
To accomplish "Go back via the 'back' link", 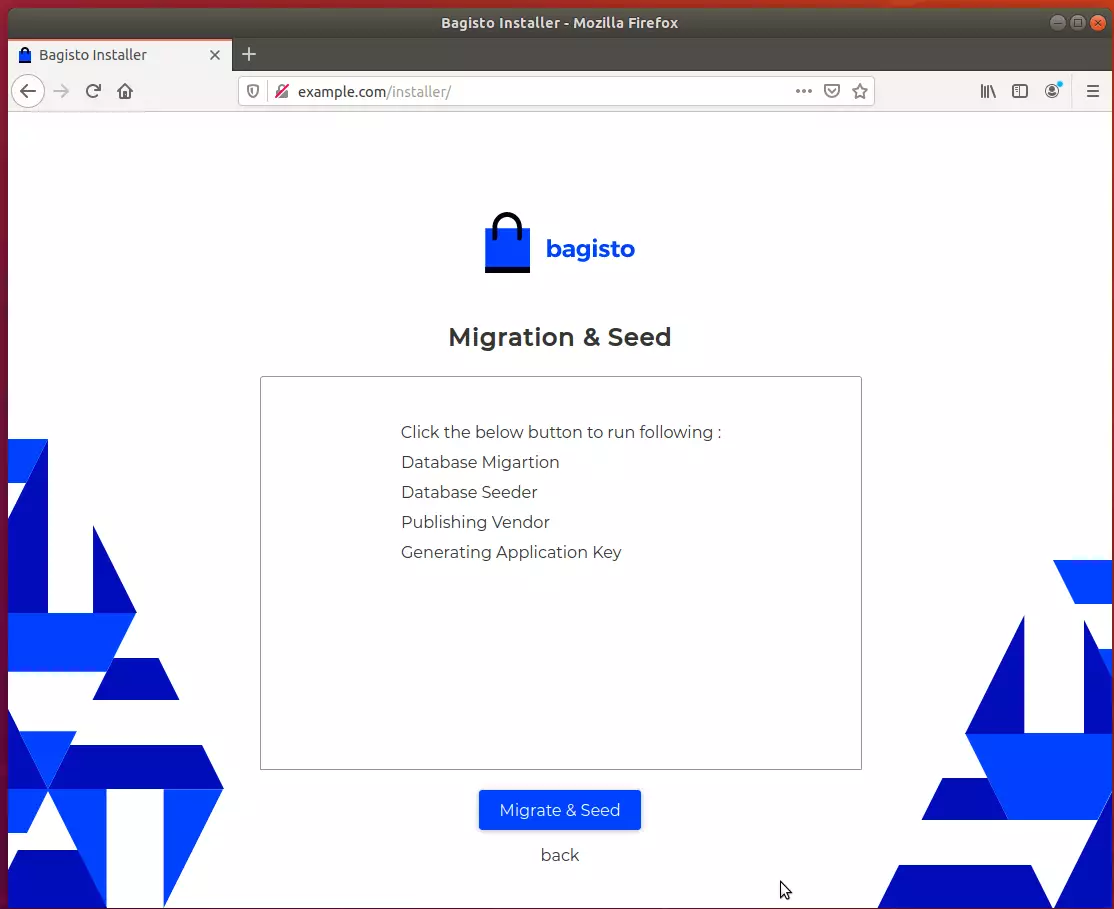I will pyautogui.click(x=560, y=855).
